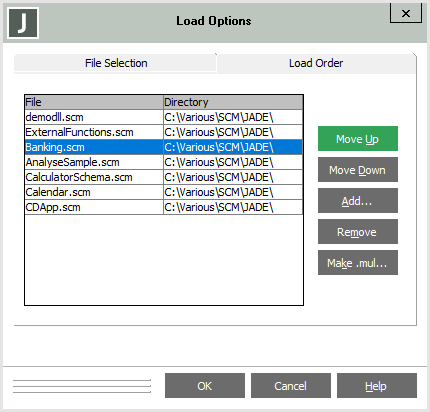Select the CalculatorSchema.scm entry
The image size is (430, 412).
click(164, 177)
